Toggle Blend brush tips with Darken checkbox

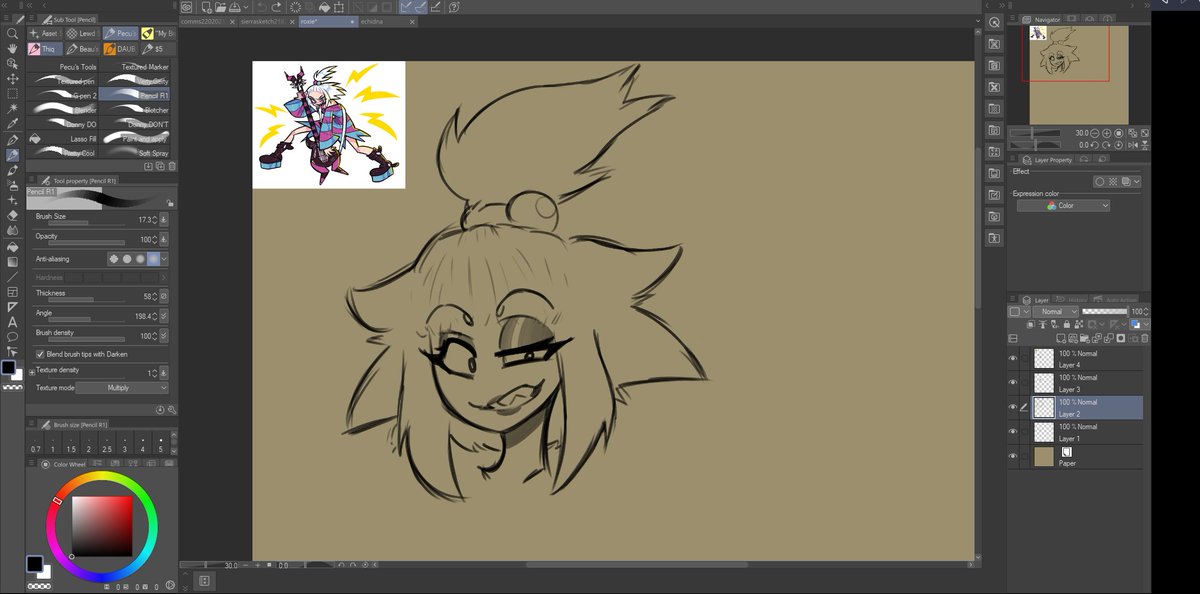coord(40,354)
